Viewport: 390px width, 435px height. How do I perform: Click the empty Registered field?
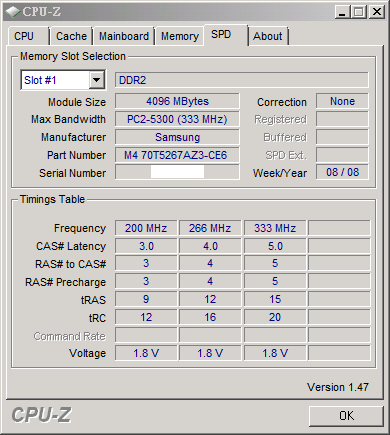tap(342, 119)
